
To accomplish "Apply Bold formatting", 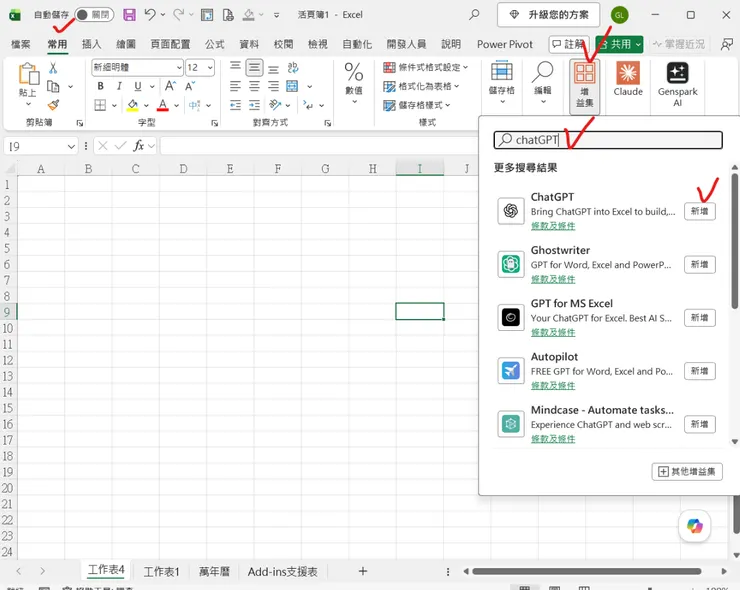I will [100, 86].
